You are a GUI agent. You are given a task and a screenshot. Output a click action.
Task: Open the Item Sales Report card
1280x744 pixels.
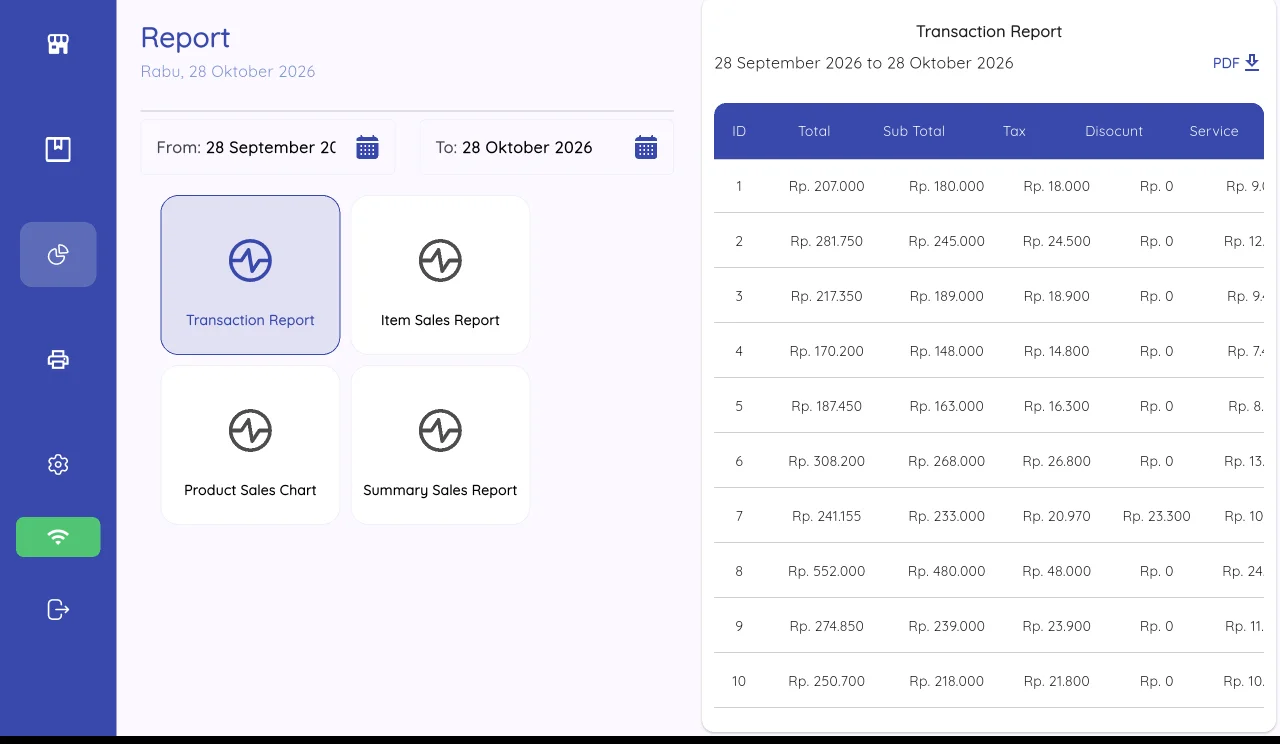point(440,275)
